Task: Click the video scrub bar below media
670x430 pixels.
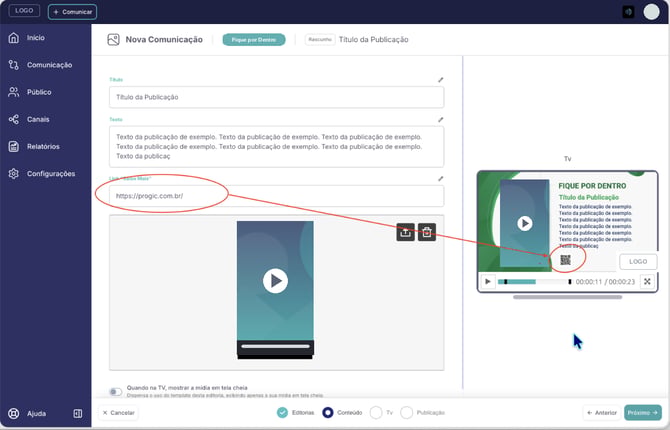Action: click(275, 346)
